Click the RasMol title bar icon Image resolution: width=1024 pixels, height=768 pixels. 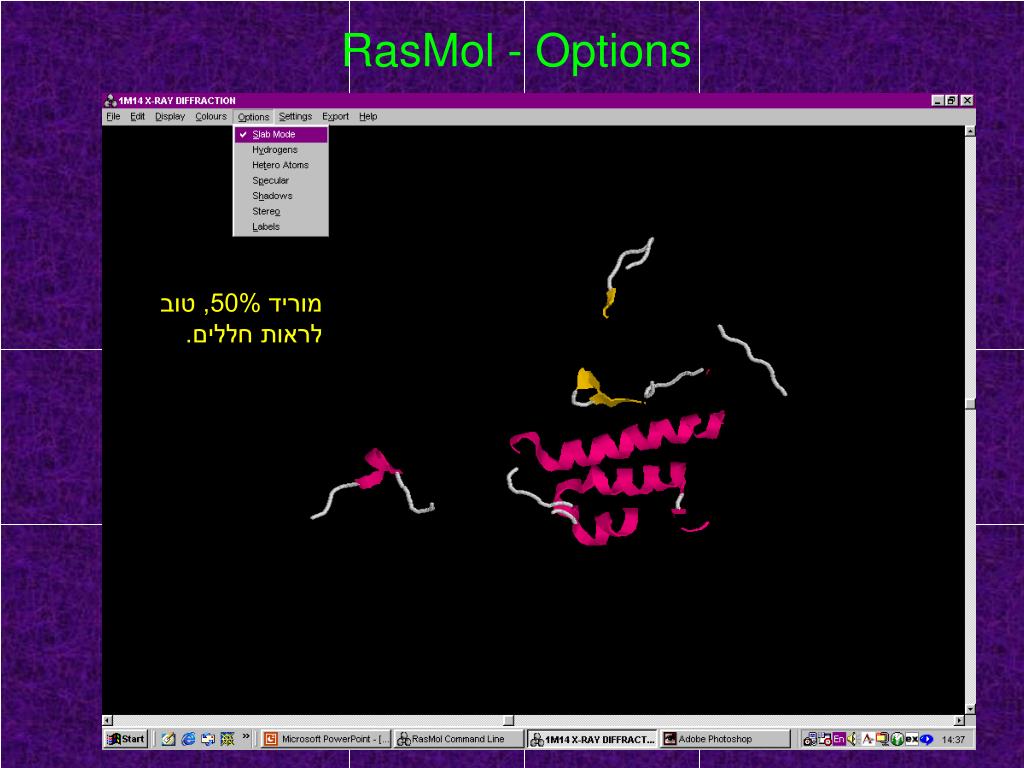click(x=110, y=100)
